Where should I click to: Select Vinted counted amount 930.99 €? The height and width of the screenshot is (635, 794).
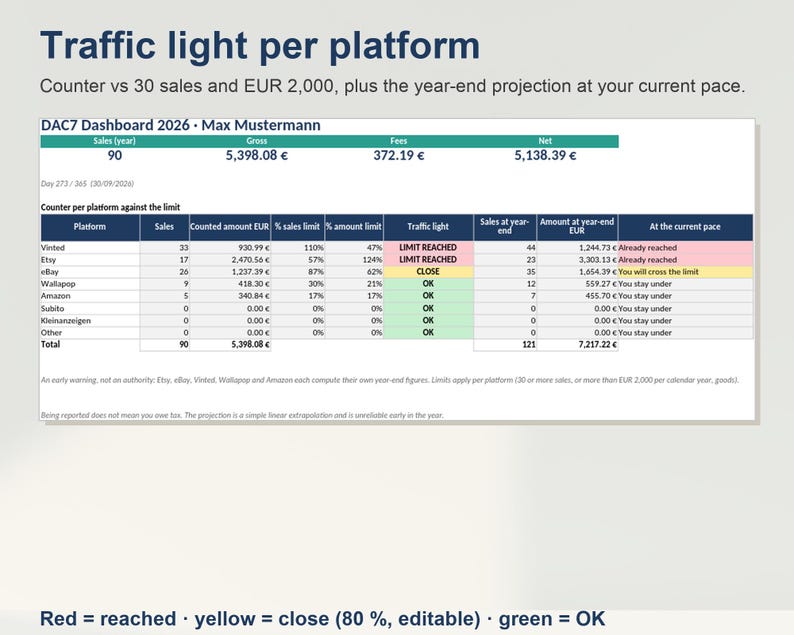coord(230,248)
